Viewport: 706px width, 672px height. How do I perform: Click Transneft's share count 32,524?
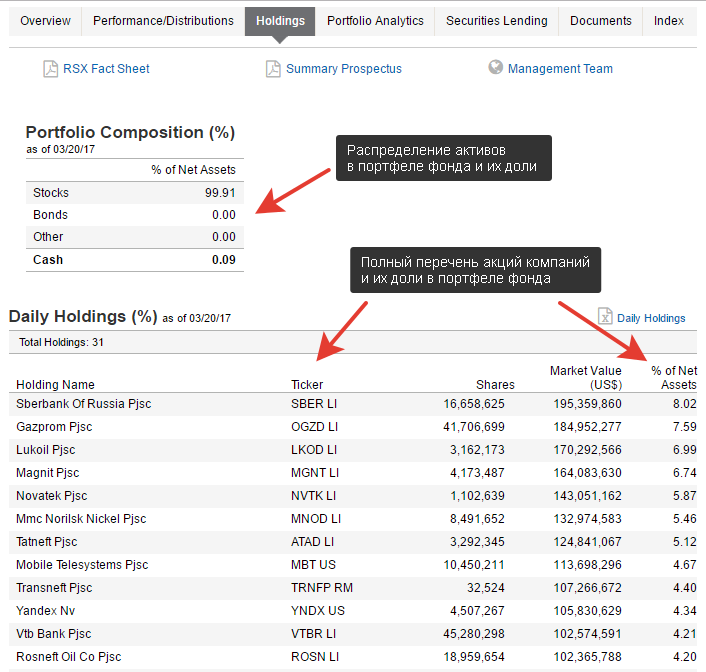pyautogui.click(x=486, y=588)
